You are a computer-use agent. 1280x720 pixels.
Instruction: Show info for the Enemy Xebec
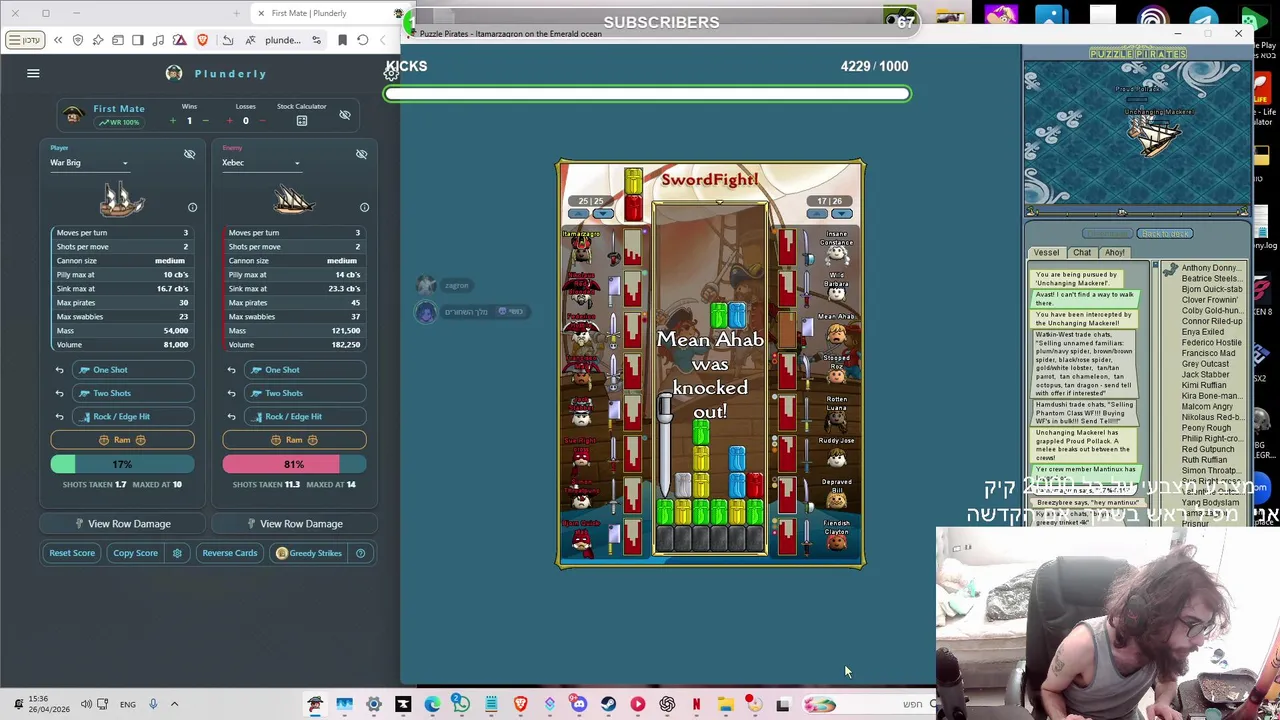364,207
